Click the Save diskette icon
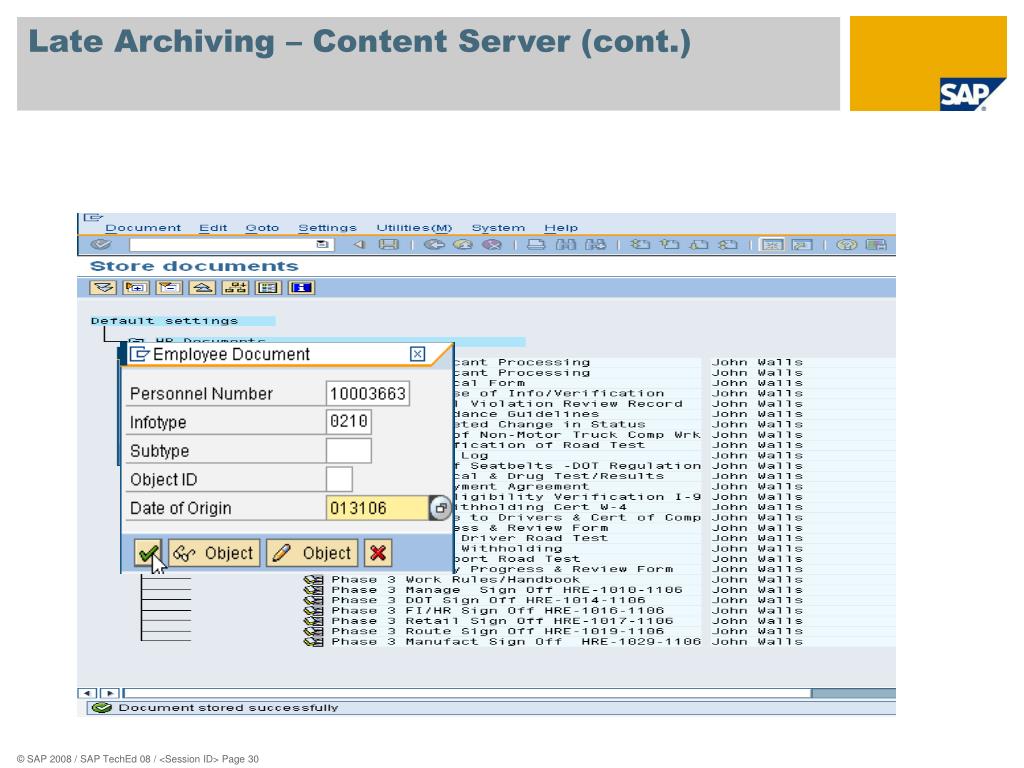The image size is (1024, 768). coord(389,245)
